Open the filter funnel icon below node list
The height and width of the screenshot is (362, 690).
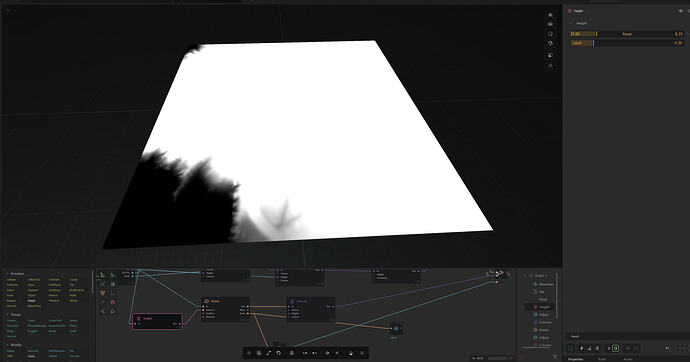[x=555, y=357]
